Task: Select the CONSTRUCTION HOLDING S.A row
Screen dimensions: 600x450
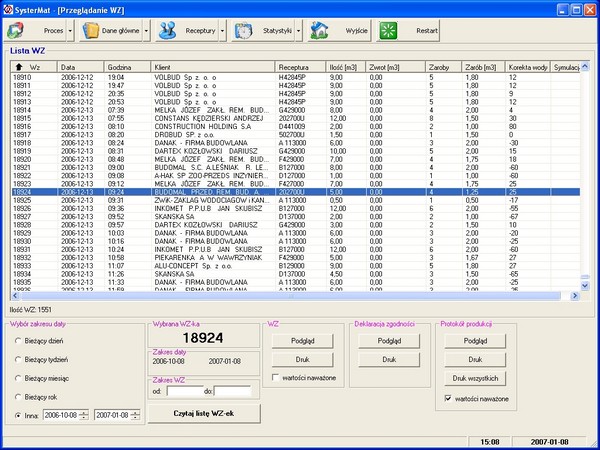Action: click(295, 126)
